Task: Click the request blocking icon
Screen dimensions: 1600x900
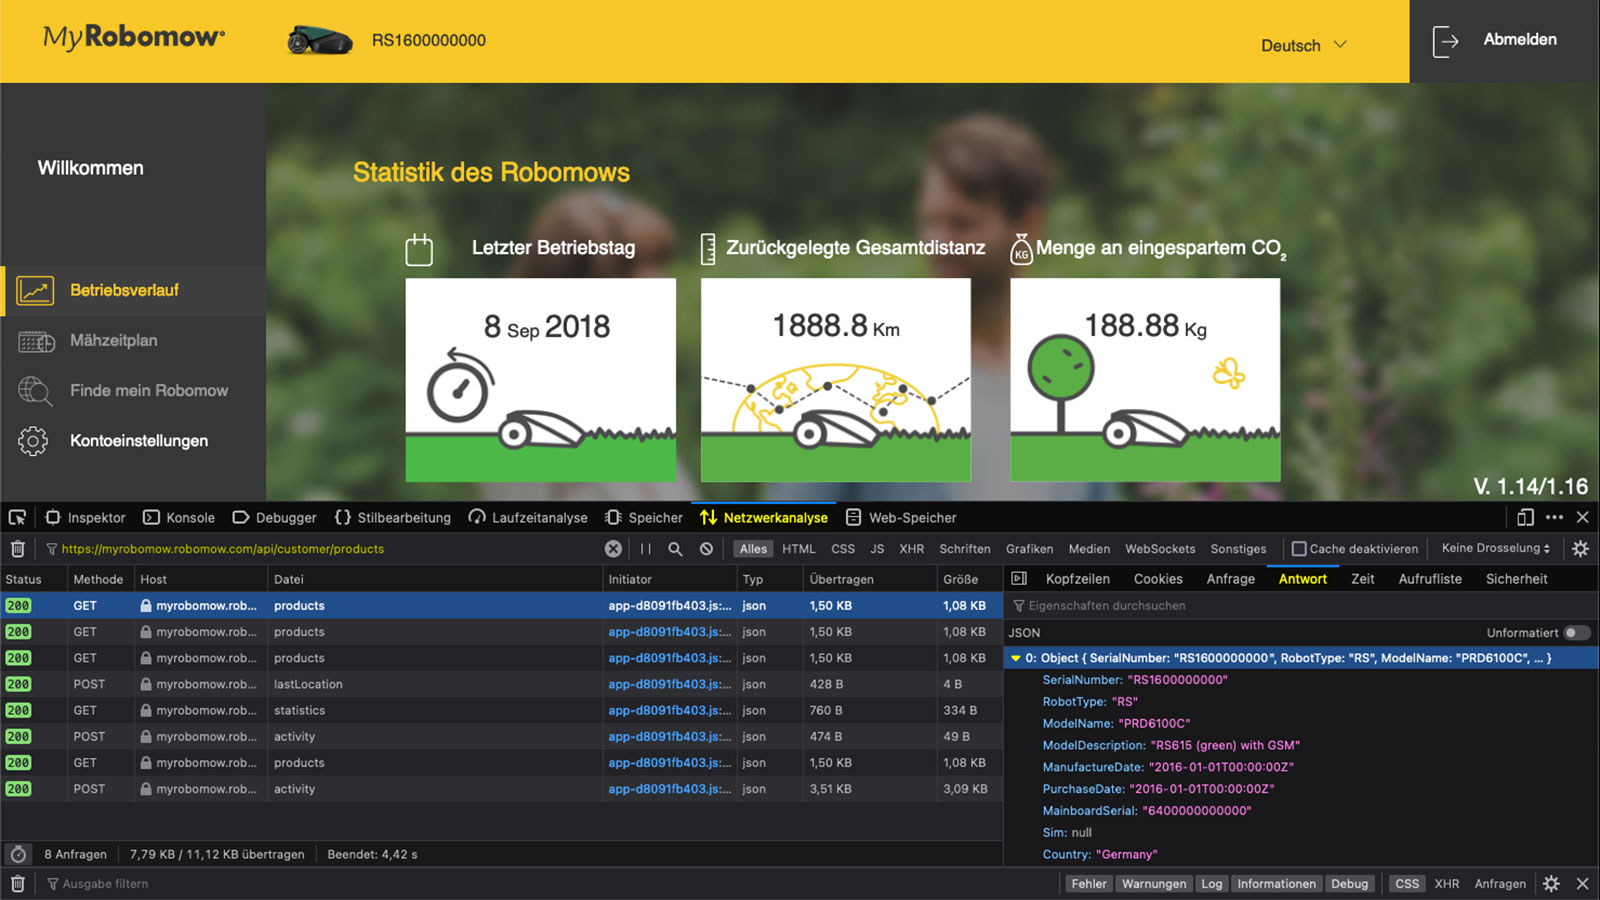Action: click(707, 549)
